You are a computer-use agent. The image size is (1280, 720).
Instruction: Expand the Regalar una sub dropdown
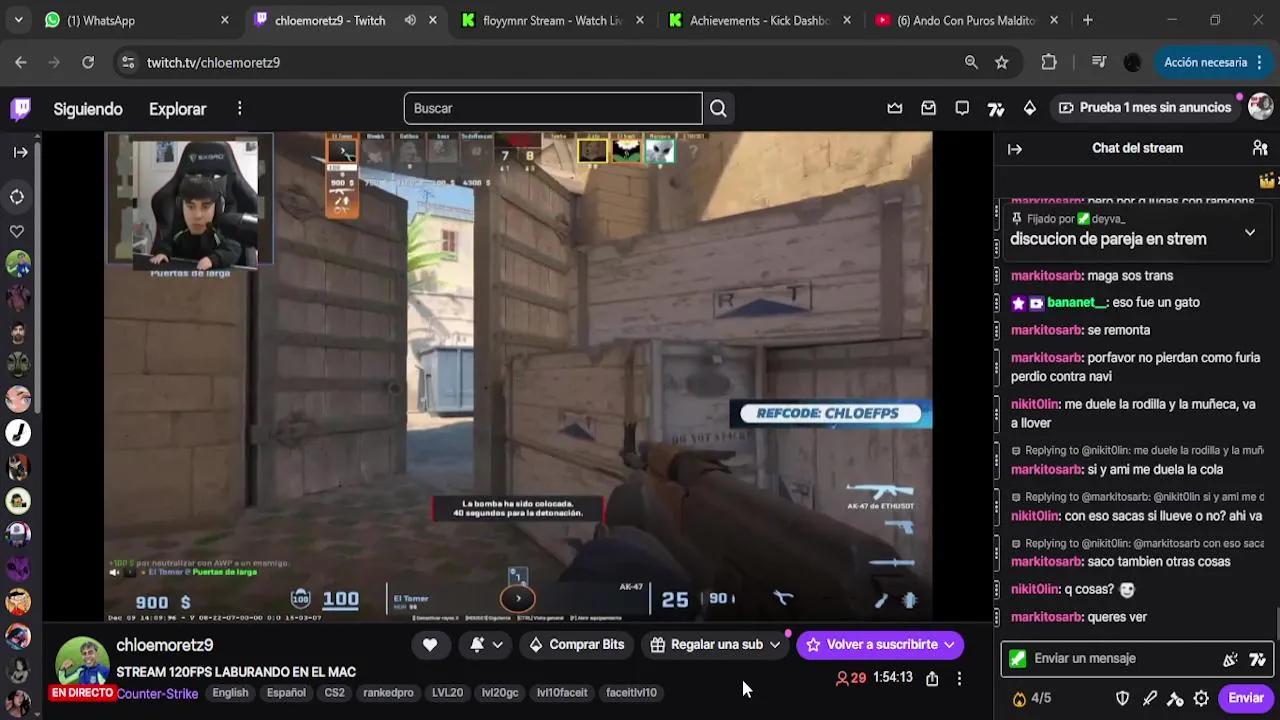775,645
